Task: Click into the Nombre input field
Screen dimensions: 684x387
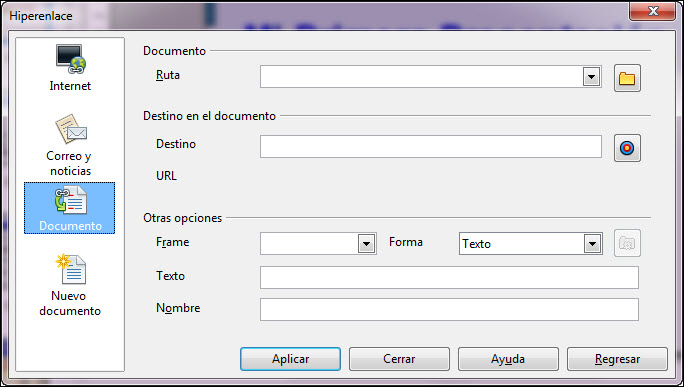Action: tap(449, 309)
